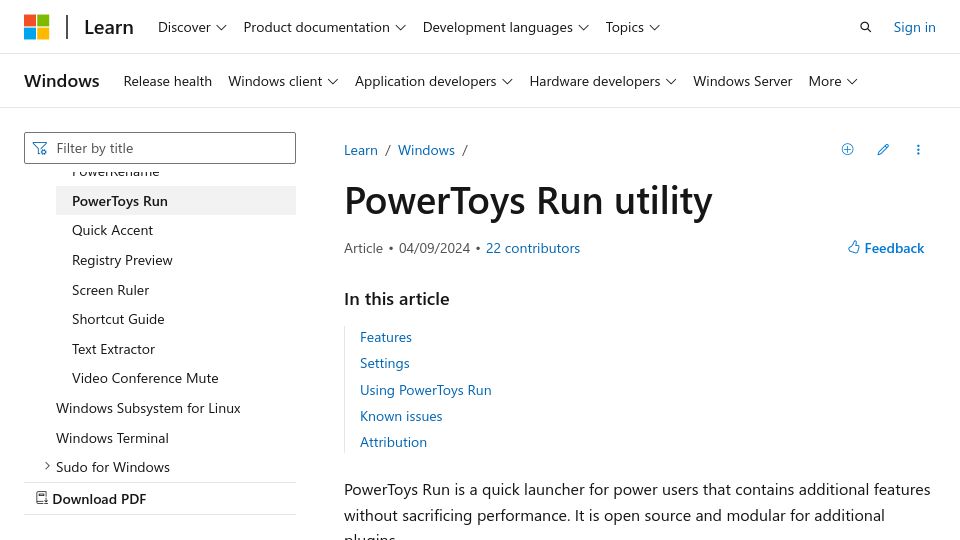
Task: Jump to the Settings section
Action: pyautogui.click(x=384, y=364)
